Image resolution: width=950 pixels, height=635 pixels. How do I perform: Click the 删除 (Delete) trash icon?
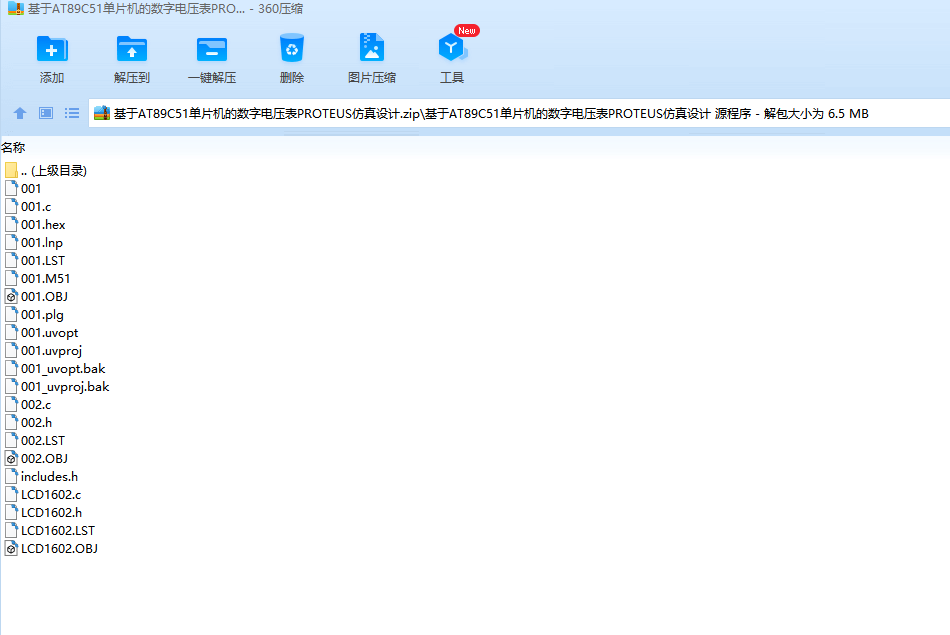click(291, 48)
